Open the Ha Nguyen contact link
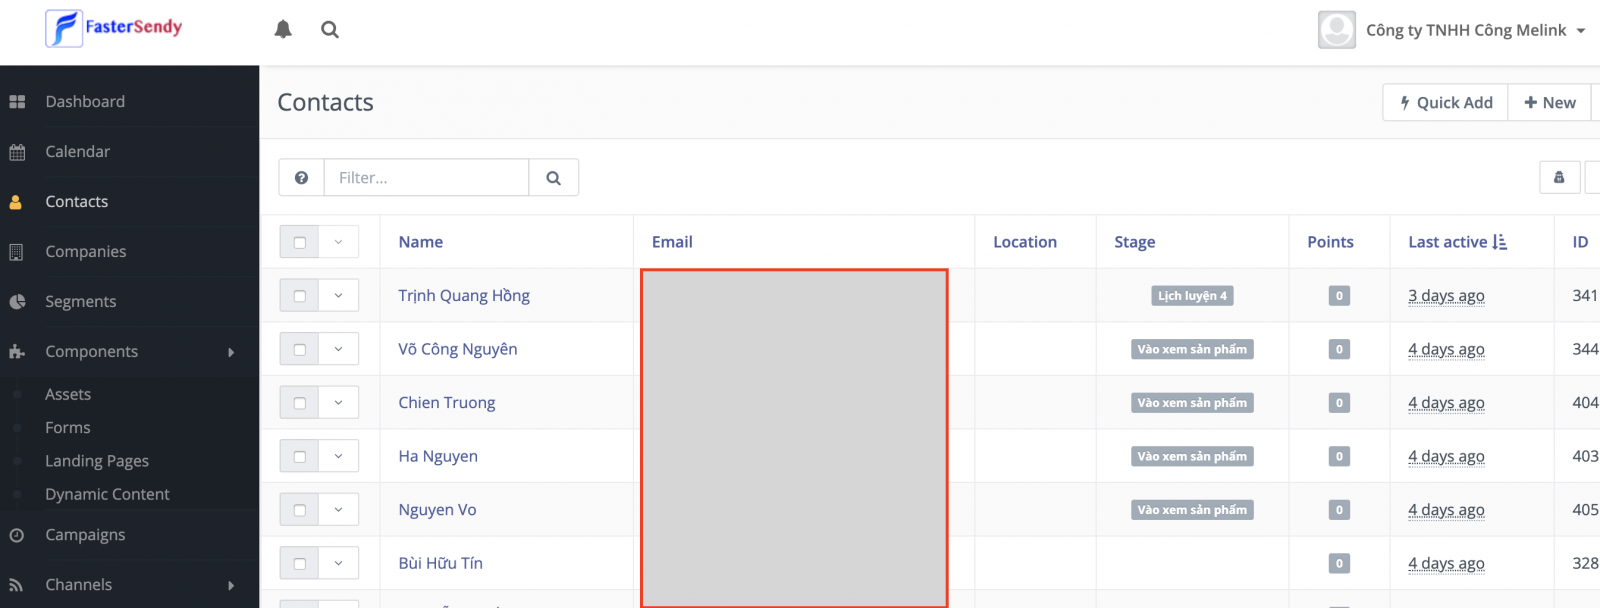The image size is (1600, 608). coord(438,456)
